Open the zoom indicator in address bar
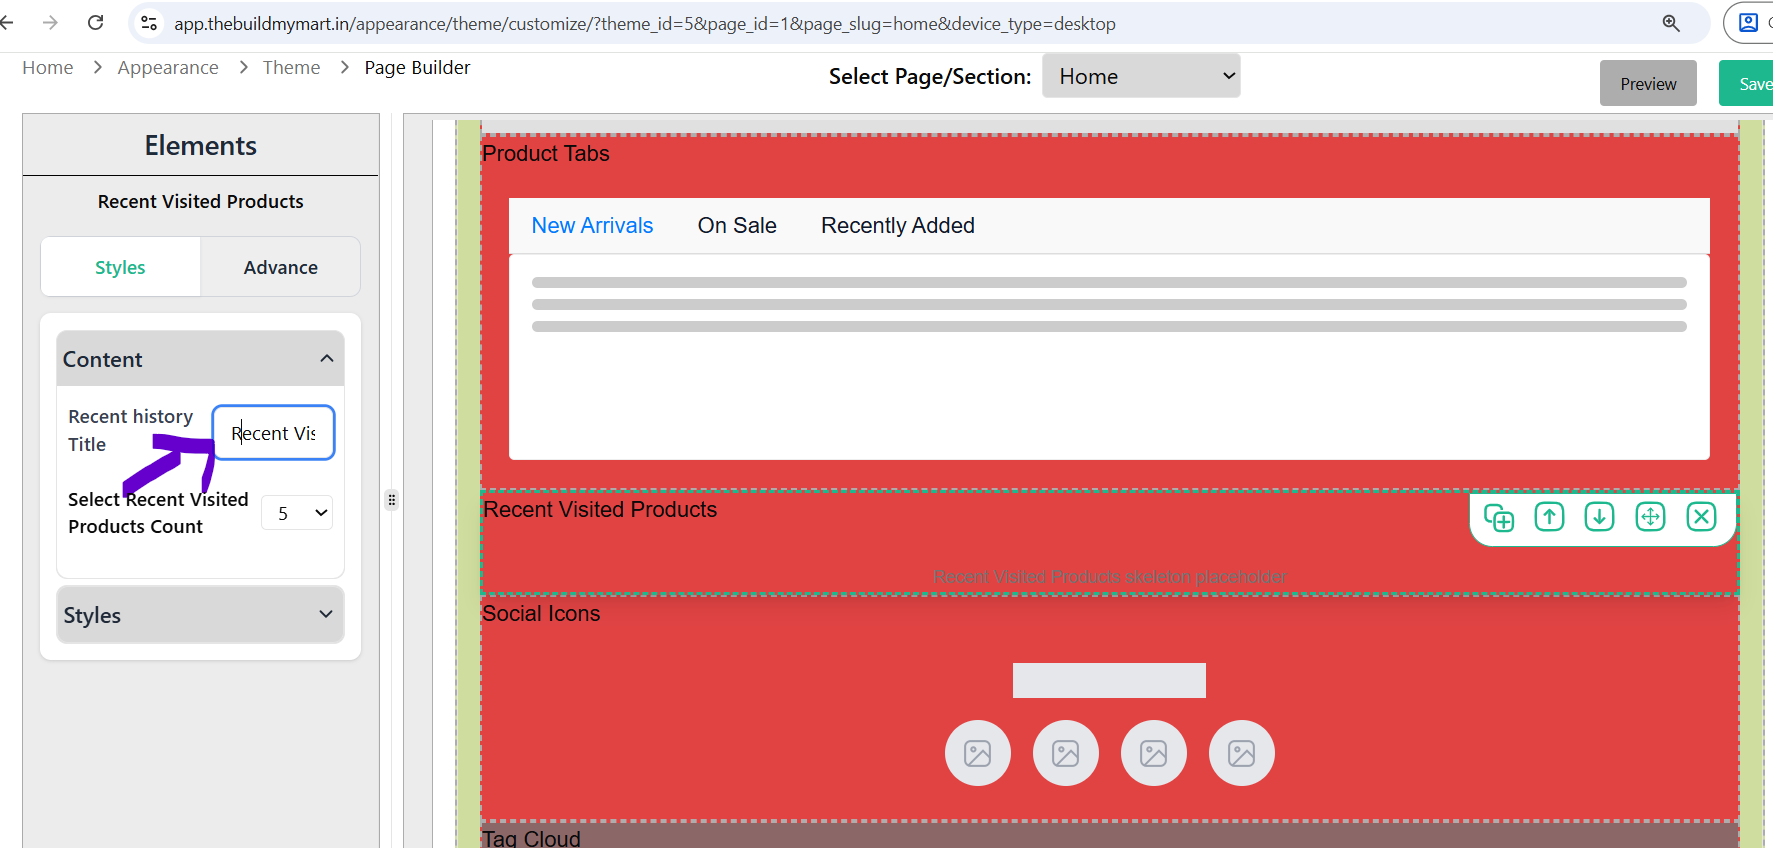 coord(1671,23)
